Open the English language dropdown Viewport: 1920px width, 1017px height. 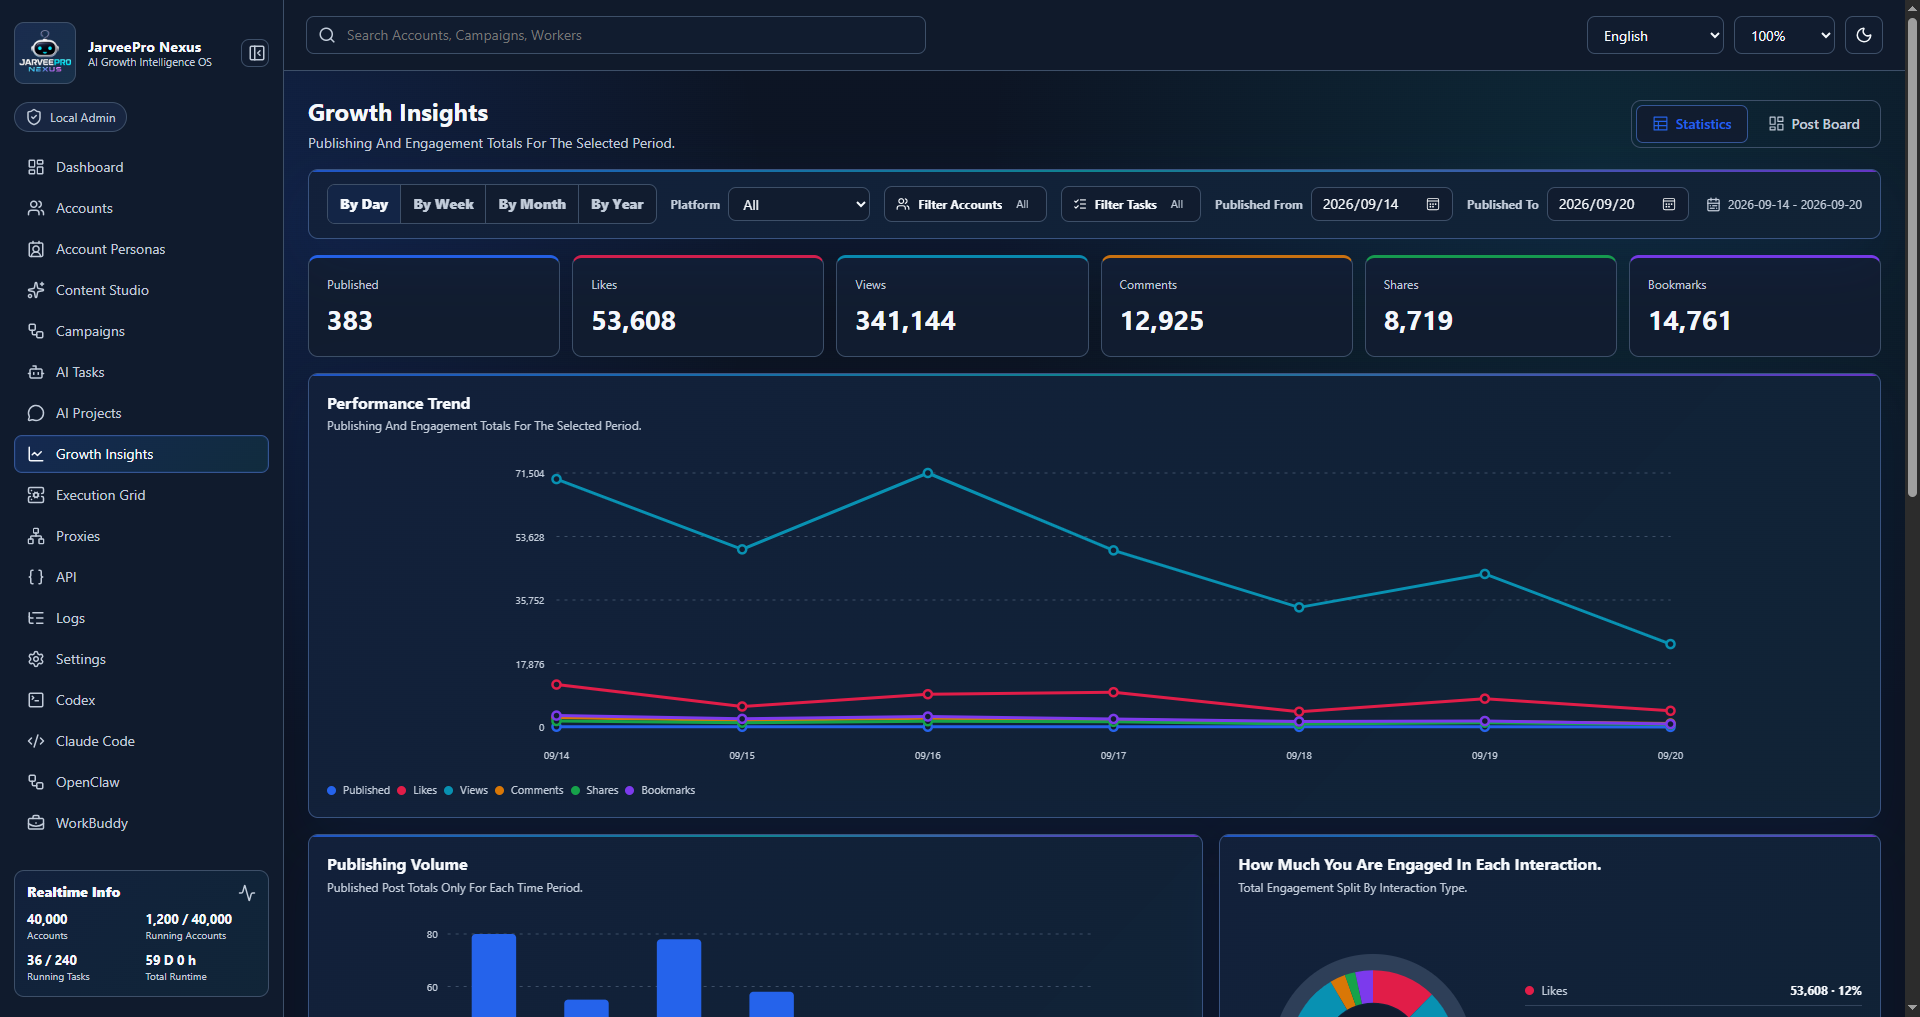tap(1655, 35)
